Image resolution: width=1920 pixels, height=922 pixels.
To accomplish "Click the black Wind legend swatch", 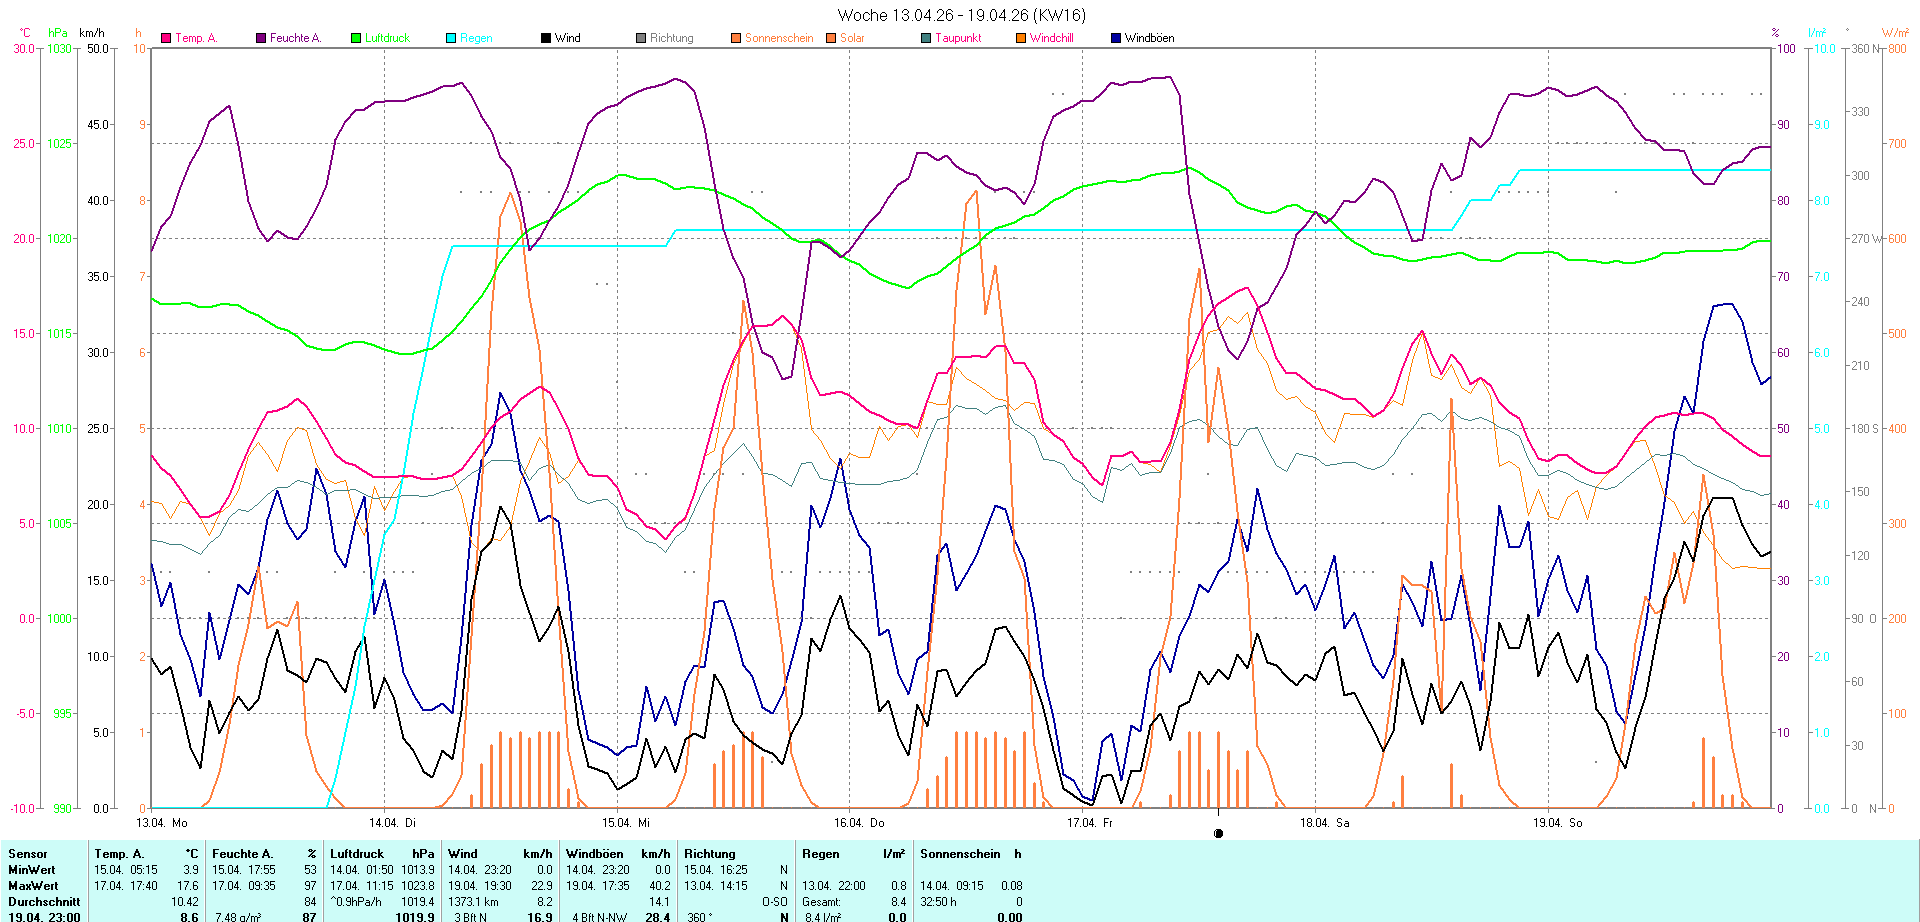I will 546,38.
